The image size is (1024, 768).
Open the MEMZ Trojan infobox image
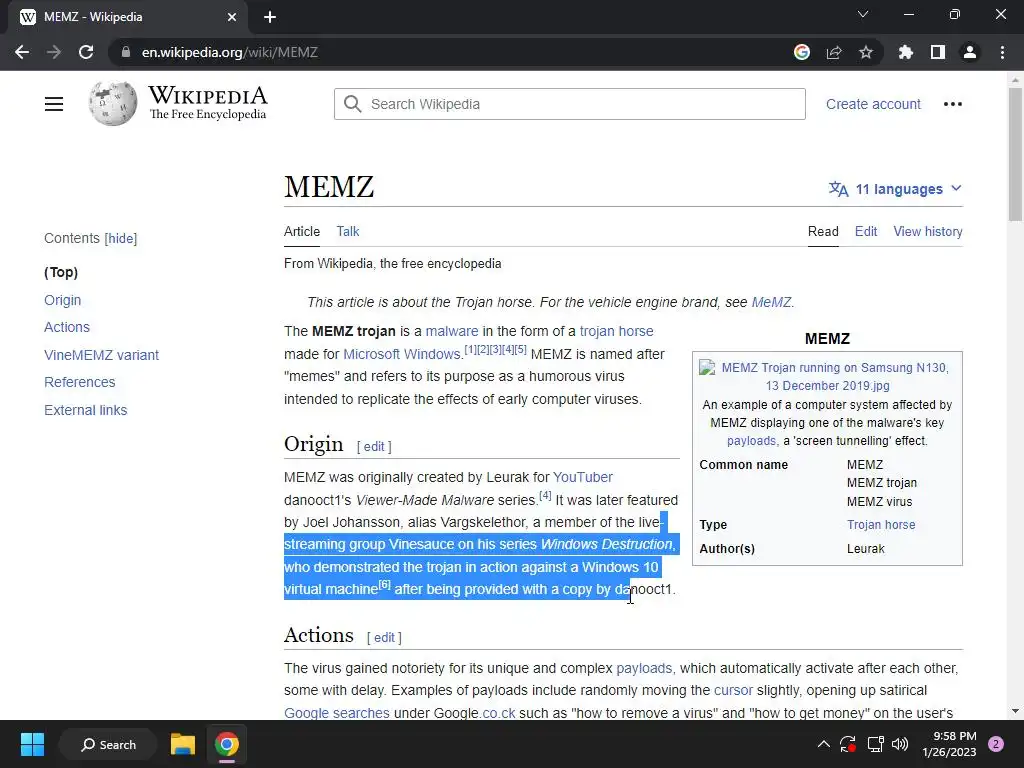827,376
